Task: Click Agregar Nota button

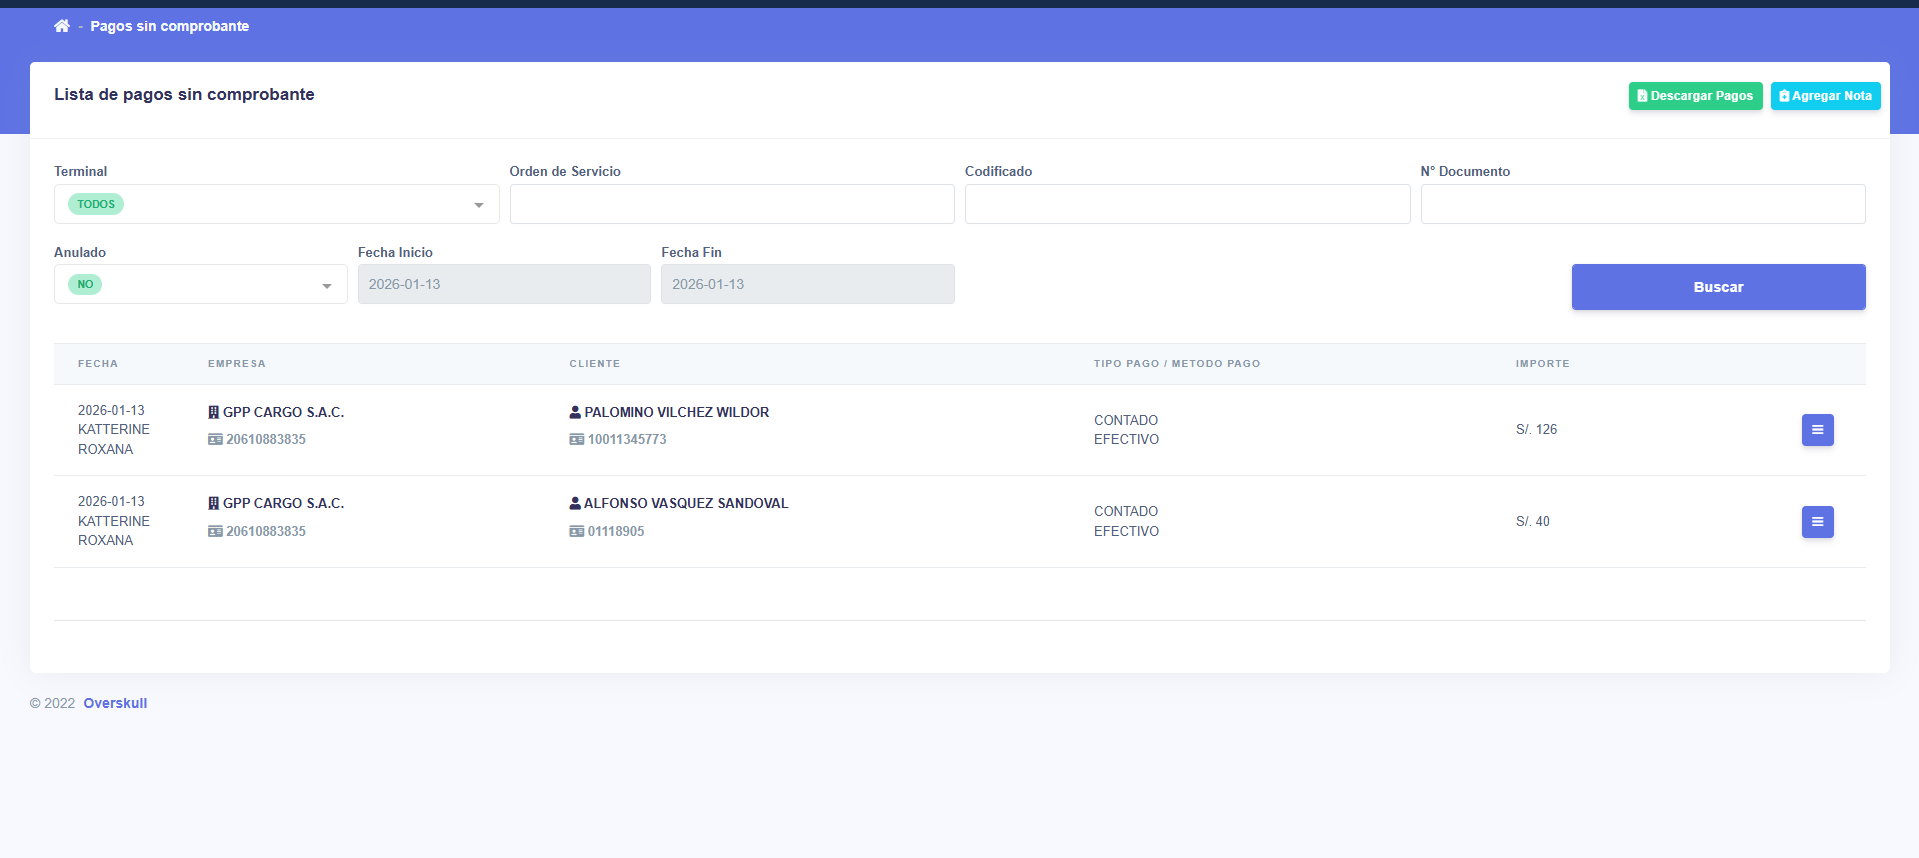Action: (x=1825, y=96)
